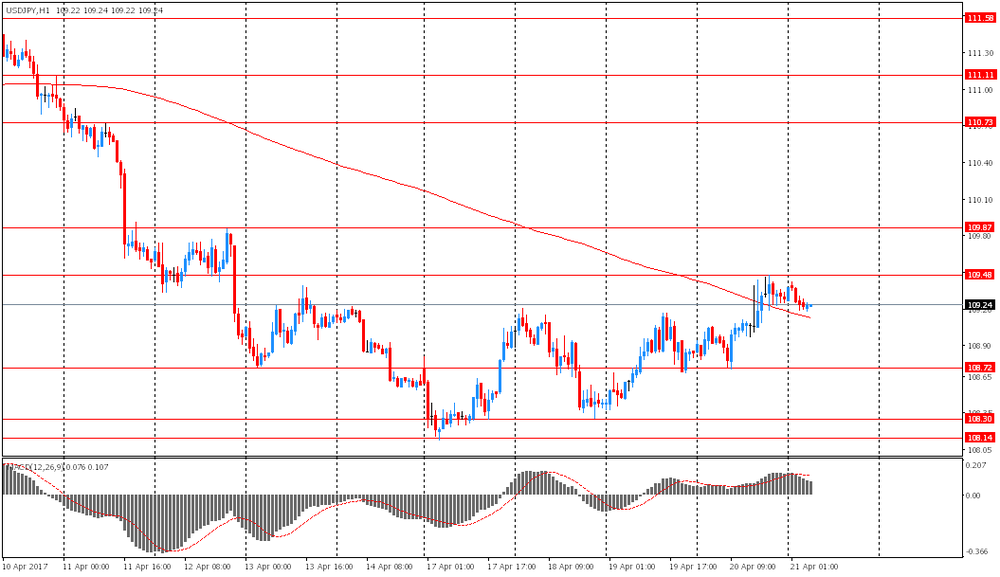Click the 13 Apr 16:00 time label
1000x577 pixels.
[328, 566]
